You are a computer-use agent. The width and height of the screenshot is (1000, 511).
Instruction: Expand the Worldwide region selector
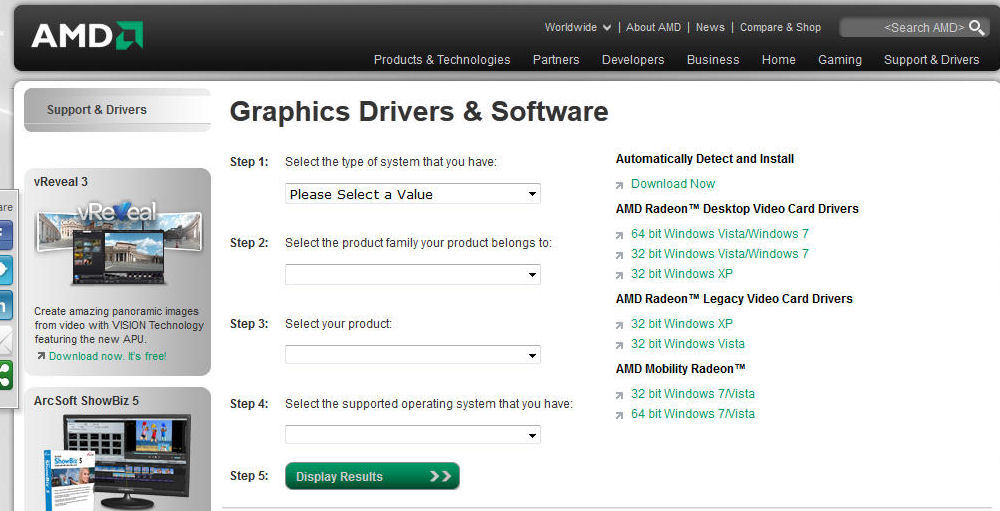[578, 27]
